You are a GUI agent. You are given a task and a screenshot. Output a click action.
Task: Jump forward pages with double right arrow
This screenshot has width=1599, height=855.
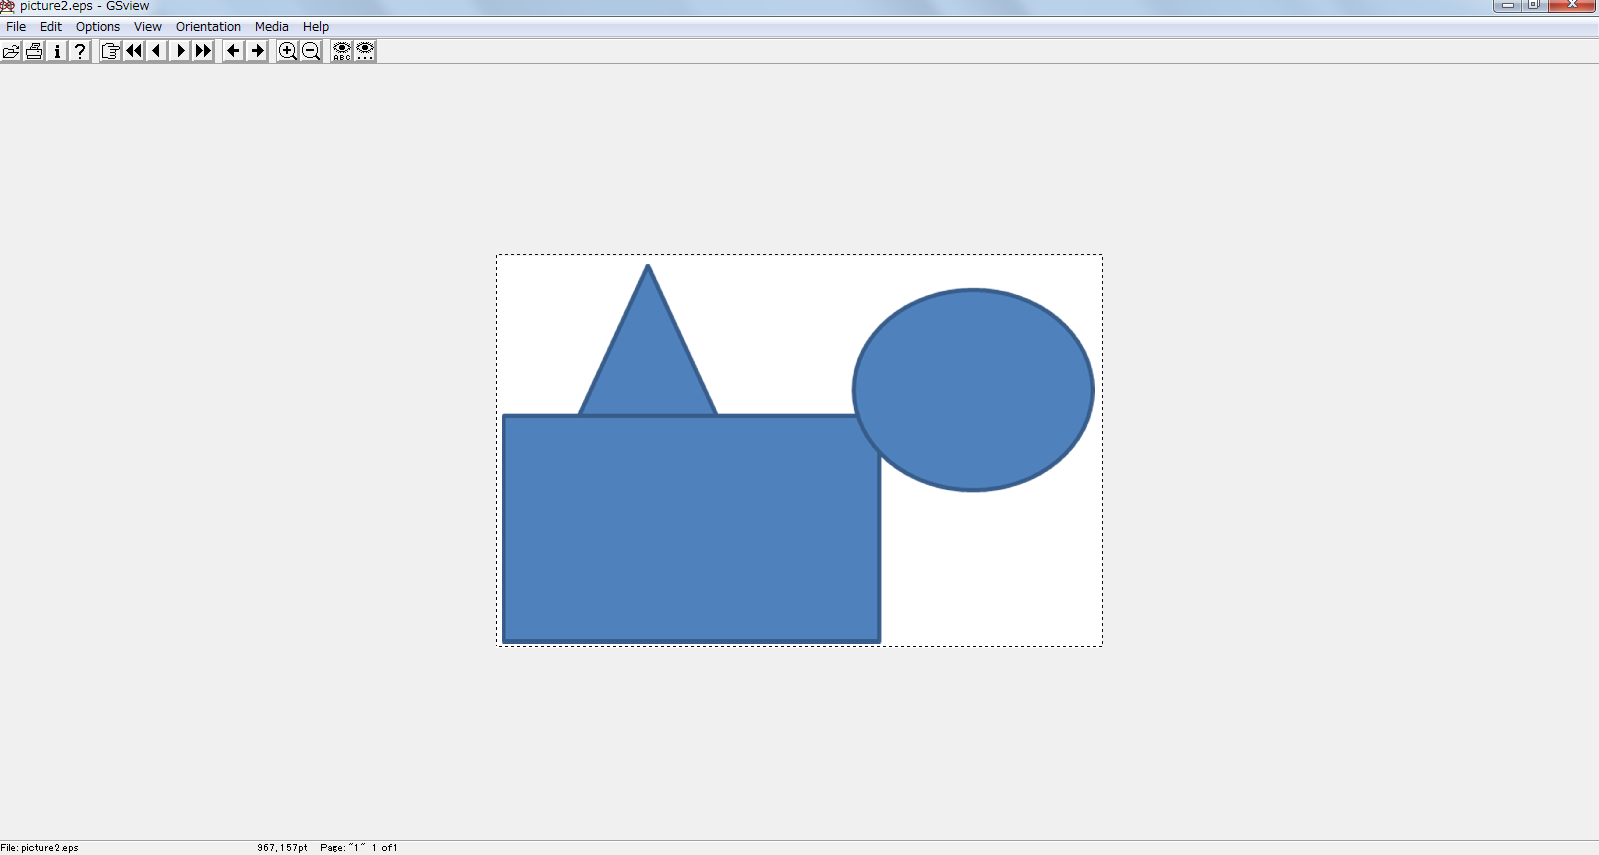point(203,51)
